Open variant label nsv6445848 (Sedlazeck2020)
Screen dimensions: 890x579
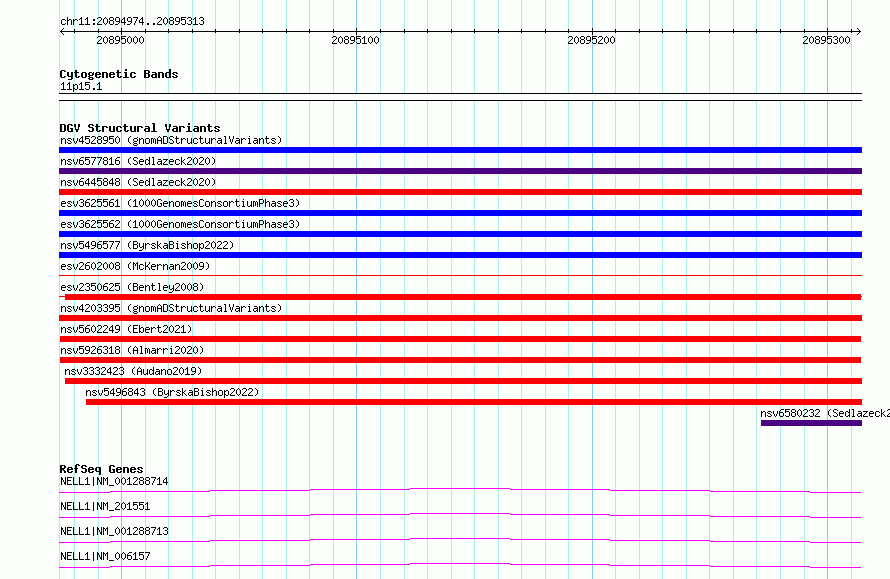pos(138,182)
